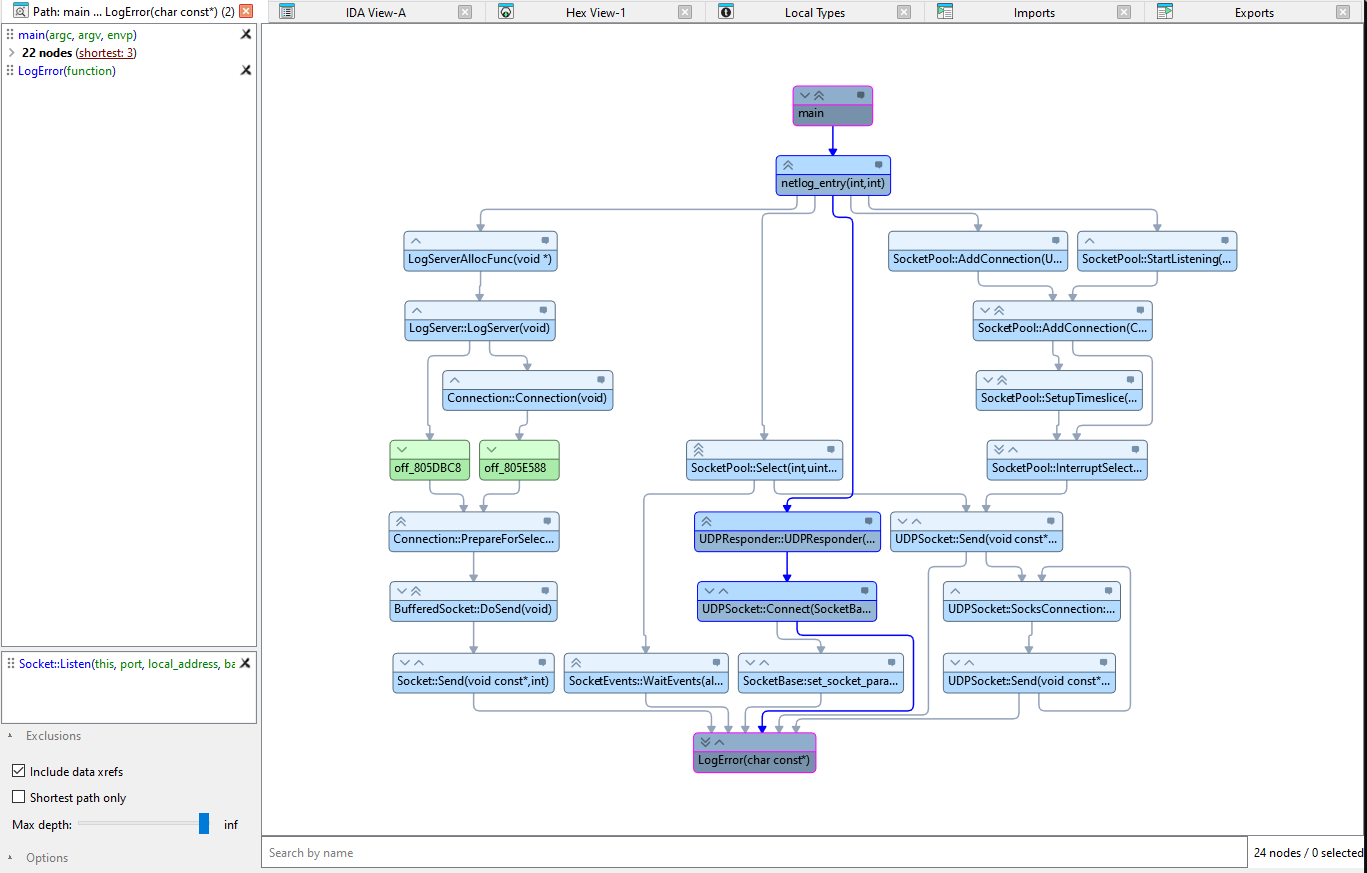Viewport: 1367px width, 873px height.
Task: Click down chevron on main node
Action: point(804,95)
